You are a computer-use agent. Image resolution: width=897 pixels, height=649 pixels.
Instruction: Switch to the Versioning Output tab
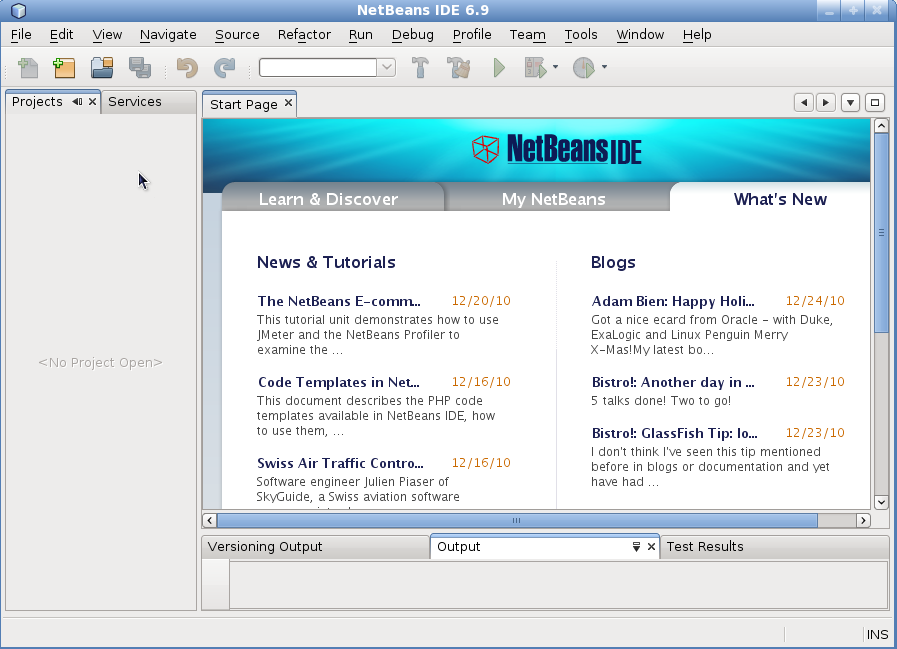click(265, 547)
